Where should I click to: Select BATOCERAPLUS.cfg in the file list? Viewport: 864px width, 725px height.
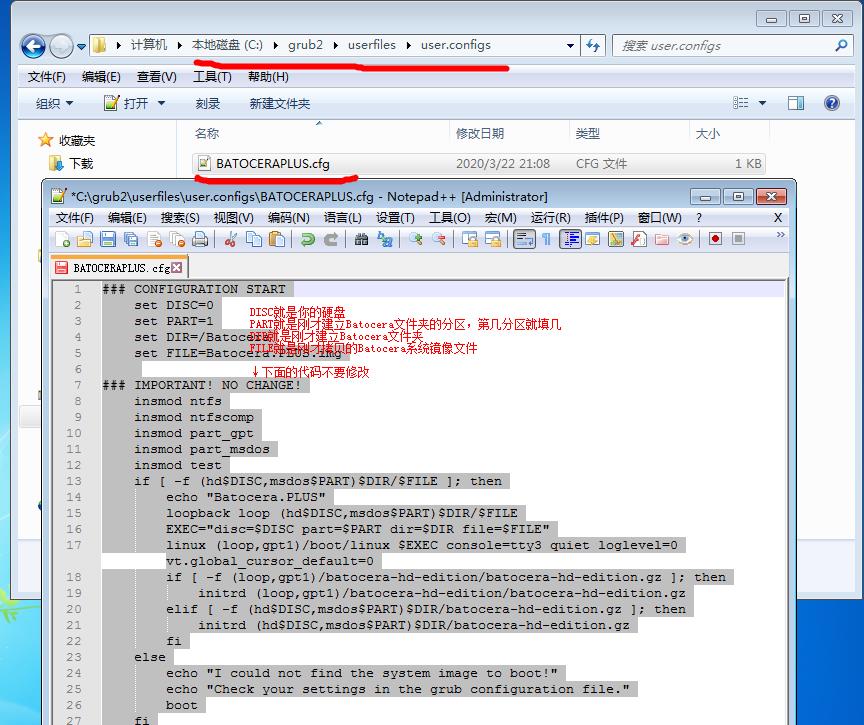(479, 163)
